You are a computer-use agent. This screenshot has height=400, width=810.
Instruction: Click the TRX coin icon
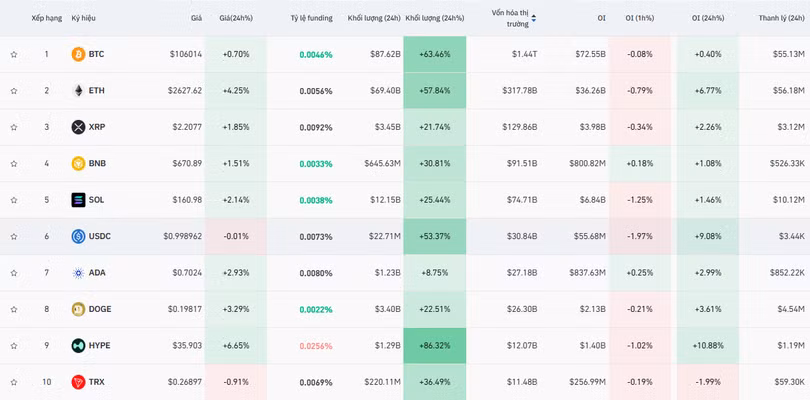pos(78,382)
